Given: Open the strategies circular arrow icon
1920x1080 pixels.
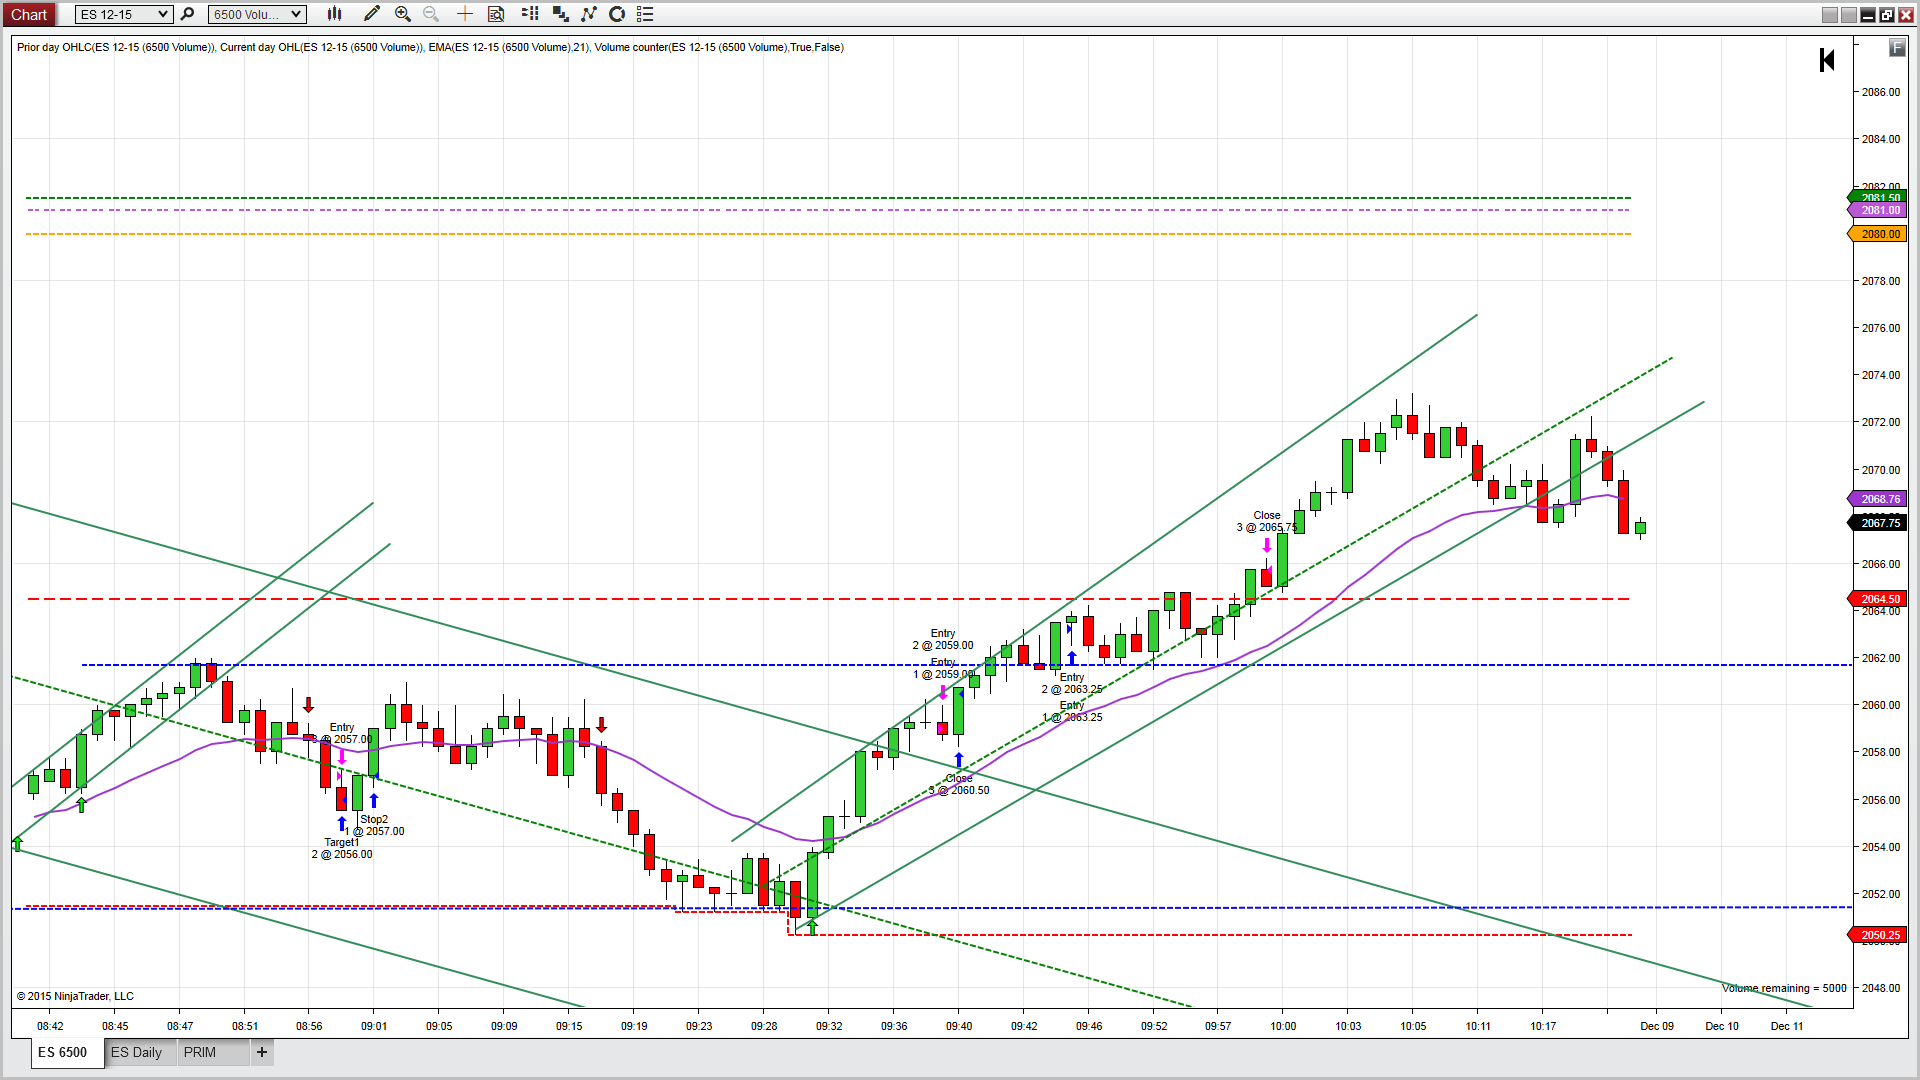Looking at the screenshot, I should coord(617,14).
